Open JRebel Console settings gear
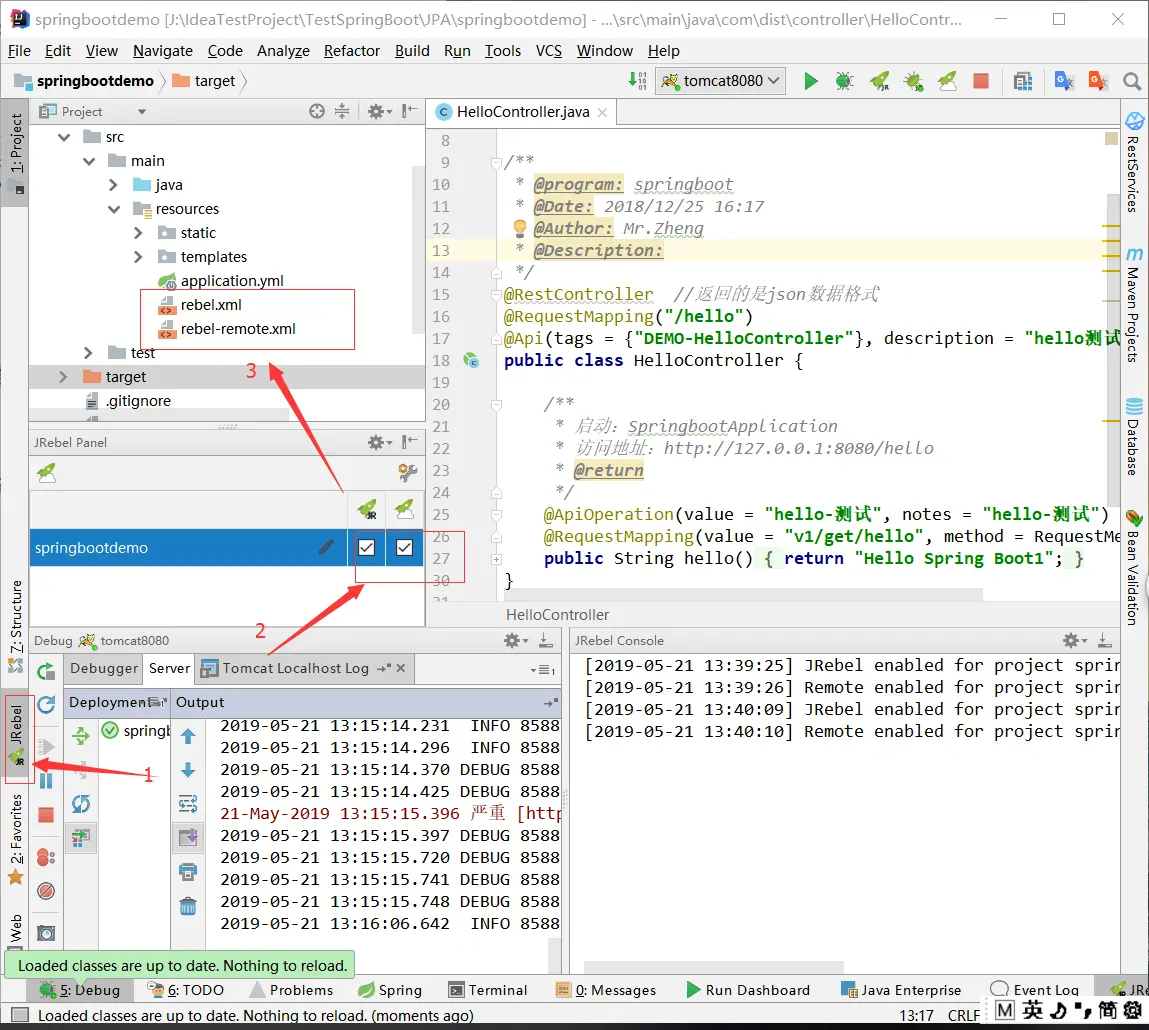This screenshot has height=1030, width=1149. point(1072,641)
